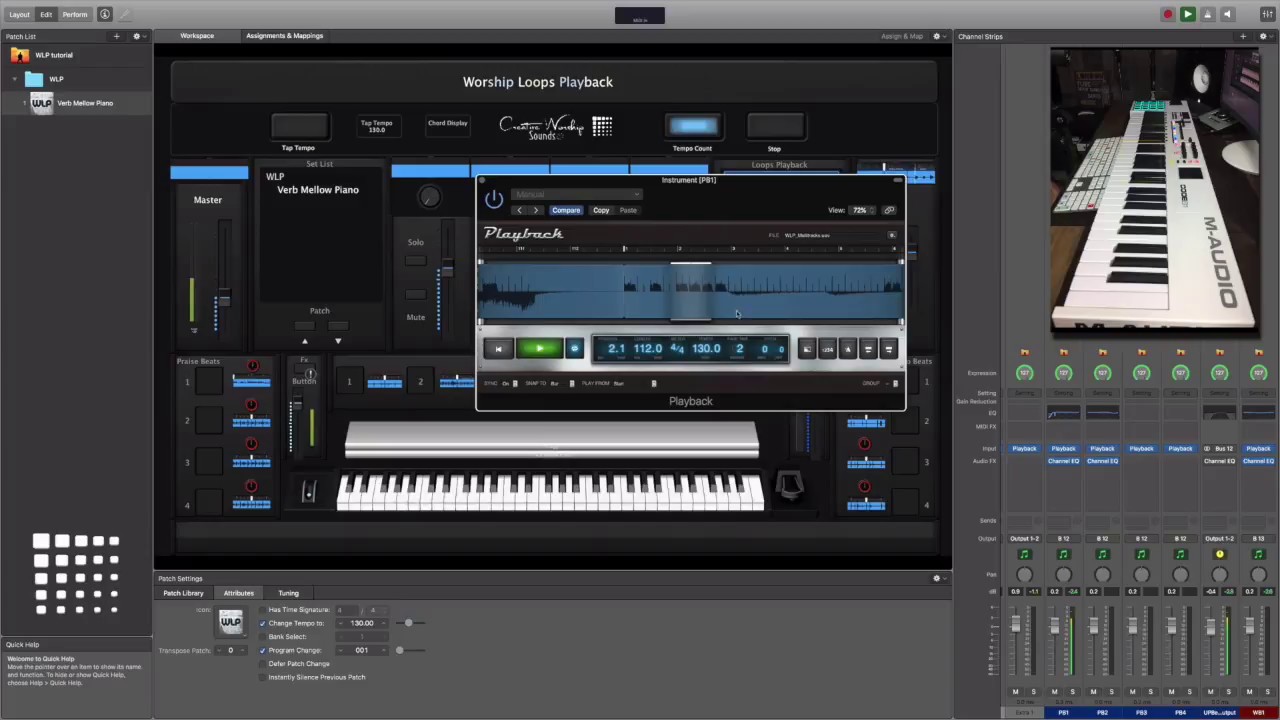Open the Bus 12 input menu on UPBe strip
Viewport: 1280px width, 720px height.
[1219, 448]
